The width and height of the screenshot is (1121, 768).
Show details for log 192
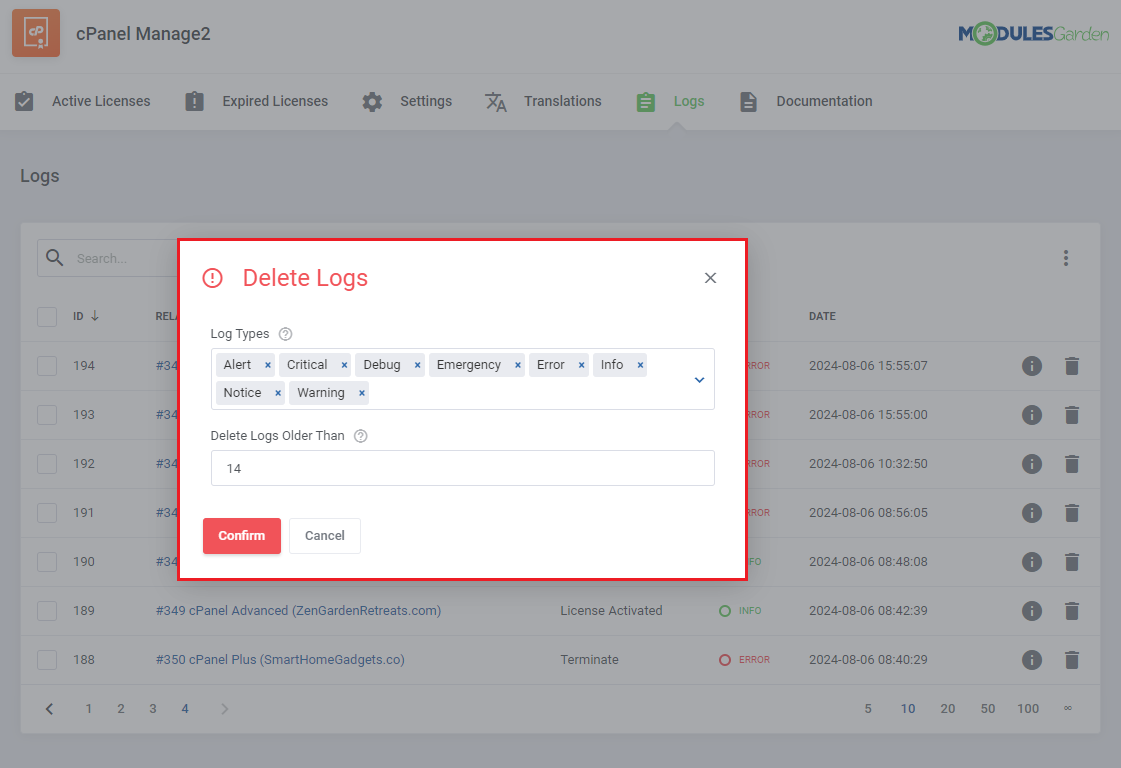pyautogui.click(x=1032, y=464)
